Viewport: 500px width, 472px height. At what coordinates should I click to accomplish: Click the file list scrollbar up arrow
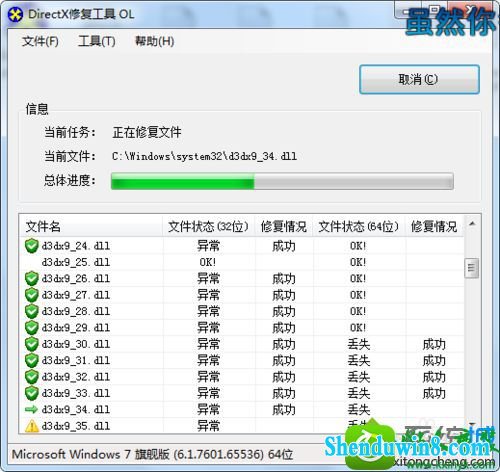(472, 224)
